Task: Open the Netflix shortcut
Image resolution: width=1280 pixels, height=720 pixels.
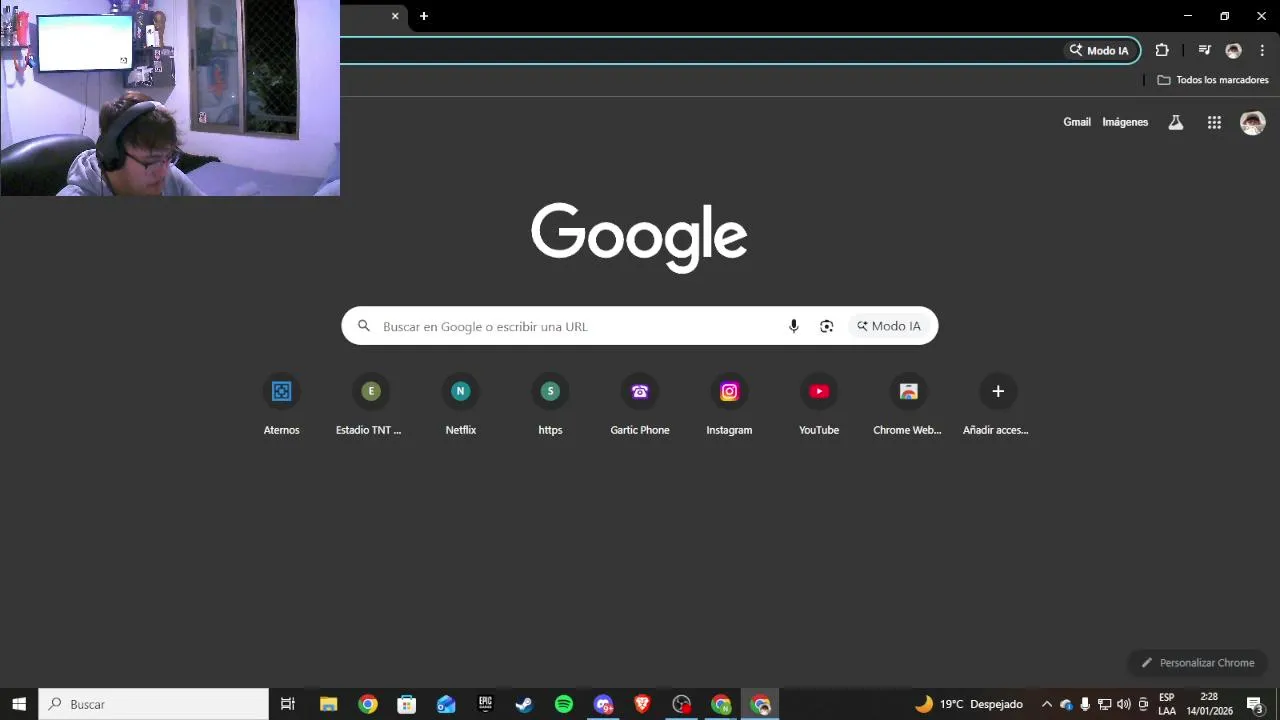Action: [x=460, y=405]
